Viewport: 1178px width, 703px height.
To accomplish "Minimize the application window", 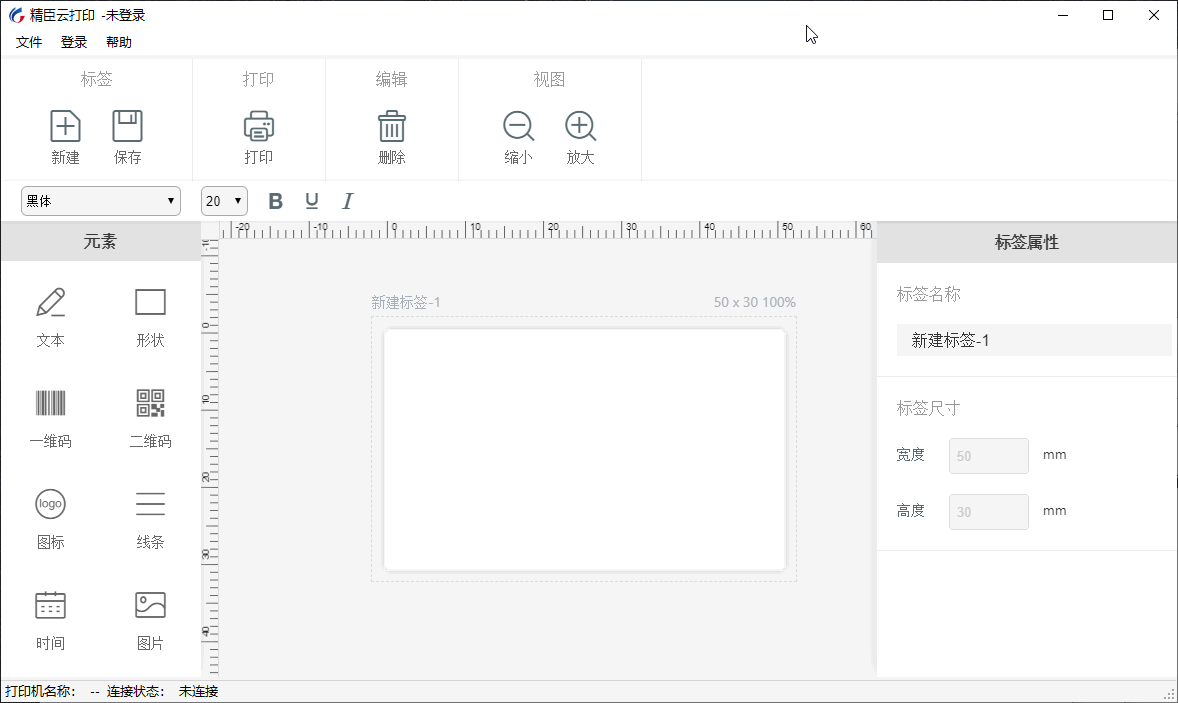I will [1062, 15].
